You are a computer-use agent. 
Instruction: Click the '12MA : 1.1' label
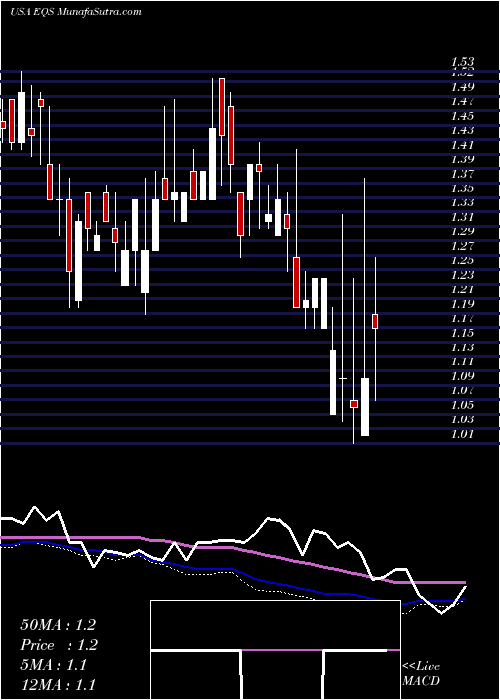pos(58,684)
